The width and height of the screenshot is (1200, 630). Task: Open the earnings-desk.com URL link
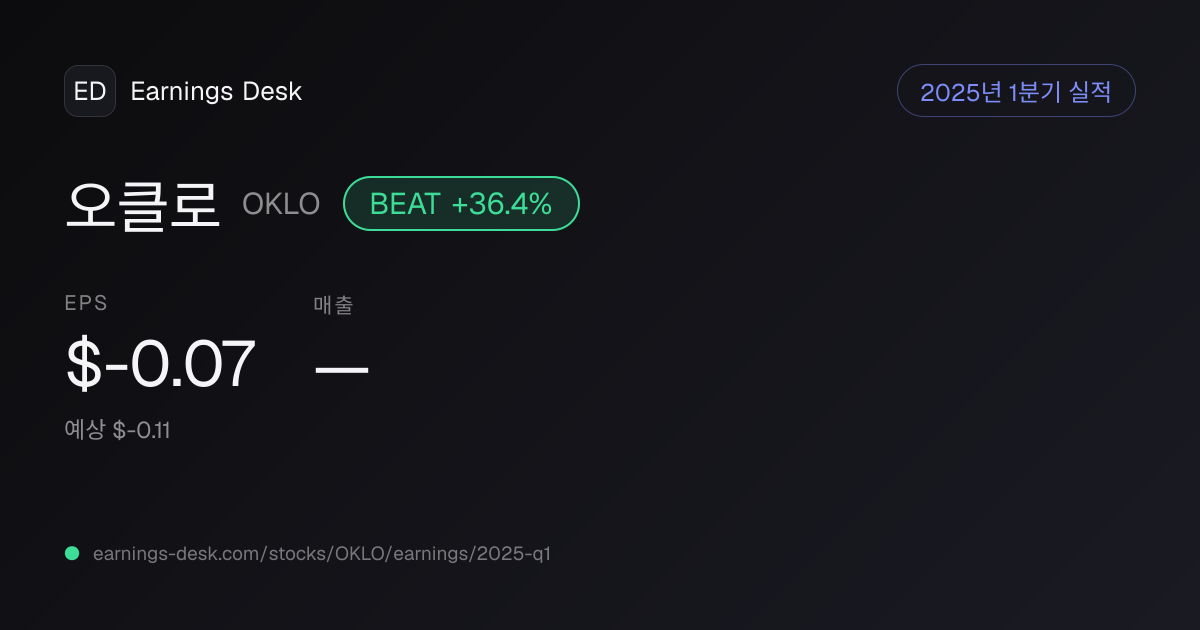[x=322, y=553]
